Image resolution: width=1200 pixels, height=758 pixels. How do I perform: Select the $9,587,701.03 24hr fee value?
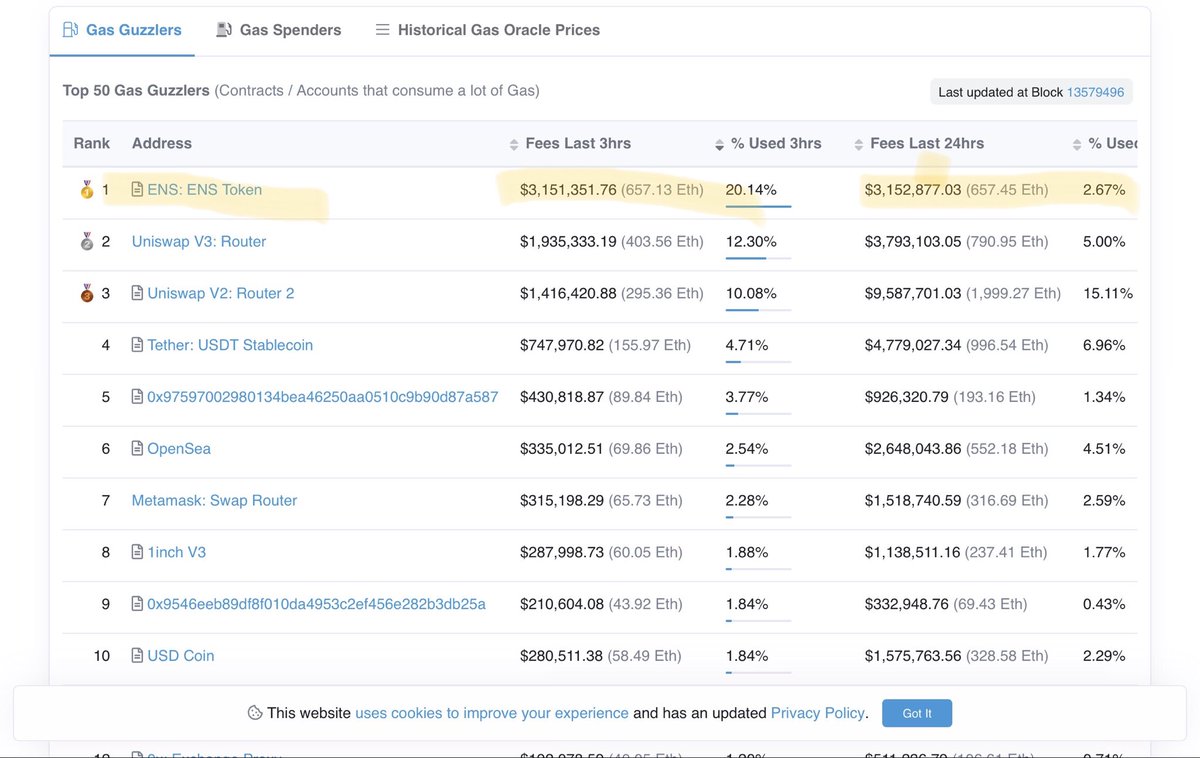pos(913,294)
